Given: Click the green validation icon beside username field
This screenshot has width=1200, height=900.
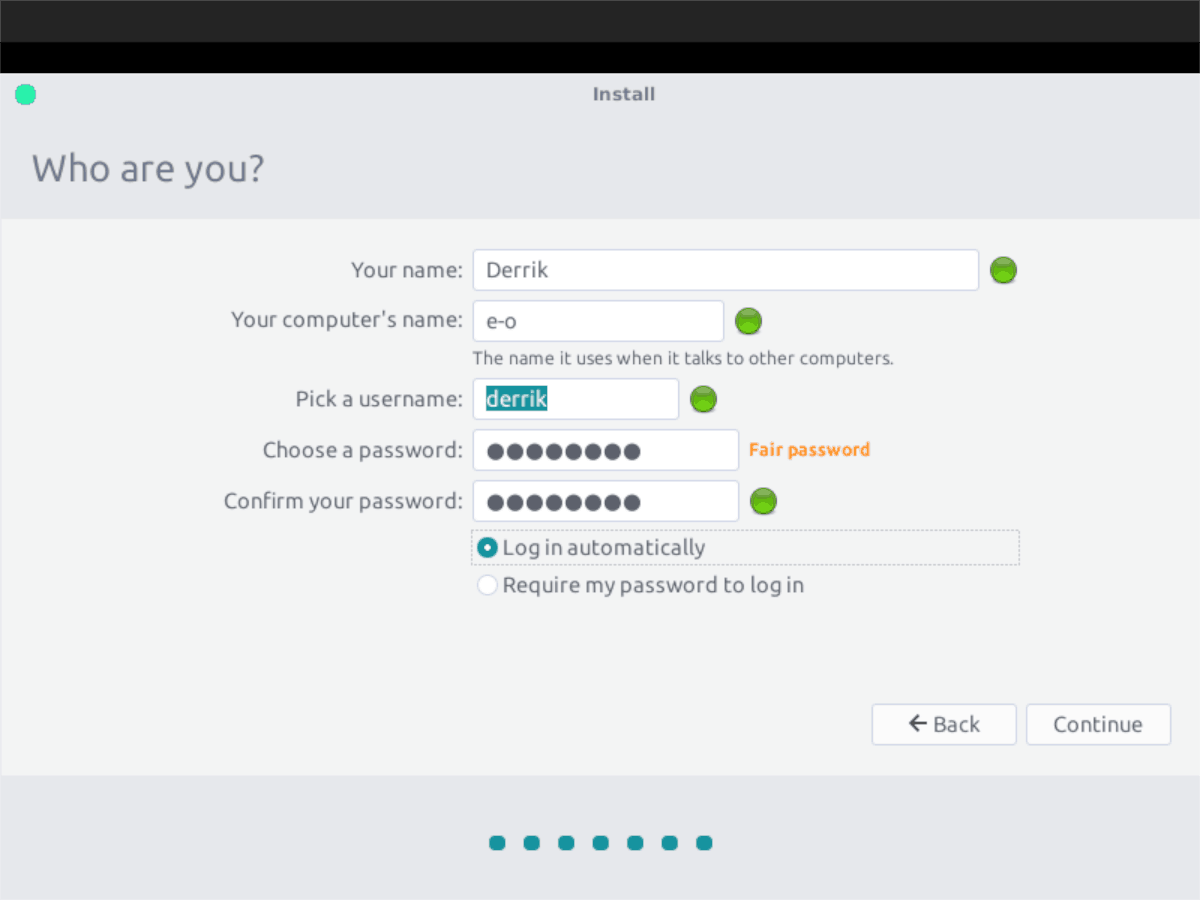Looking at the screenshot, I should (x=704, y=399).
